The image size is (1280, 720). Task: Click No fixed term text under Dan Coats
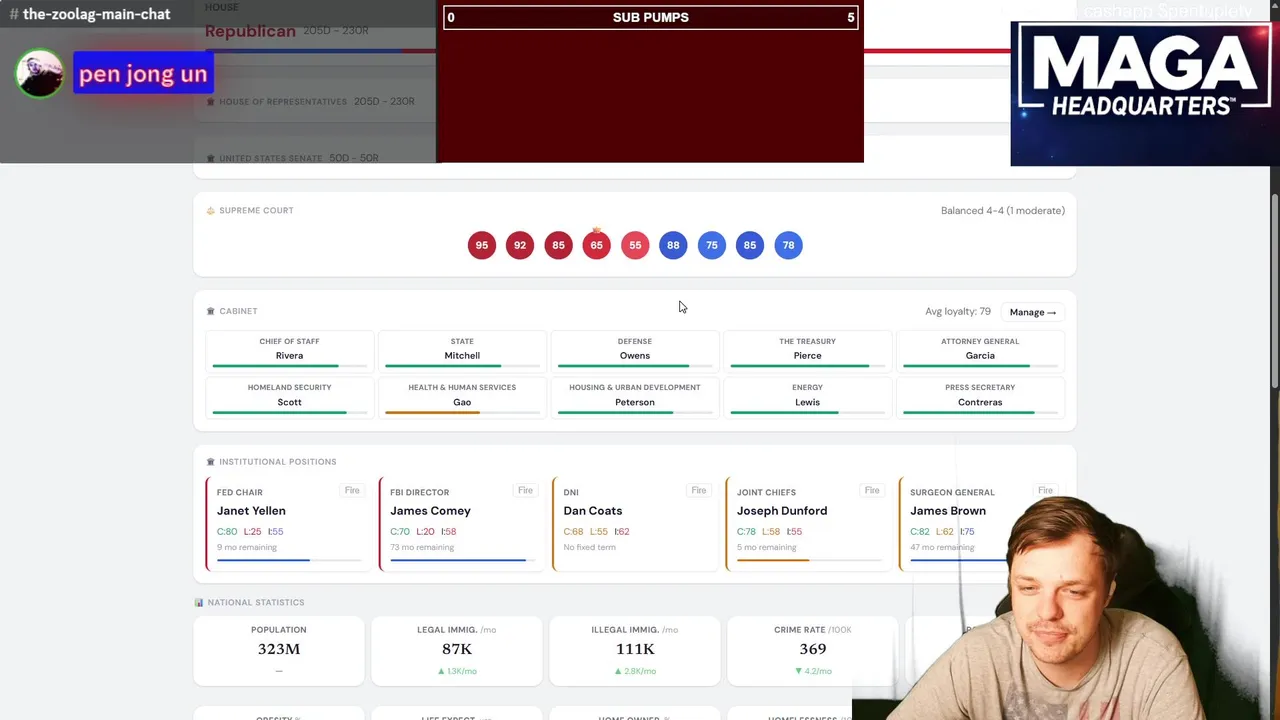tap(590, 547)
